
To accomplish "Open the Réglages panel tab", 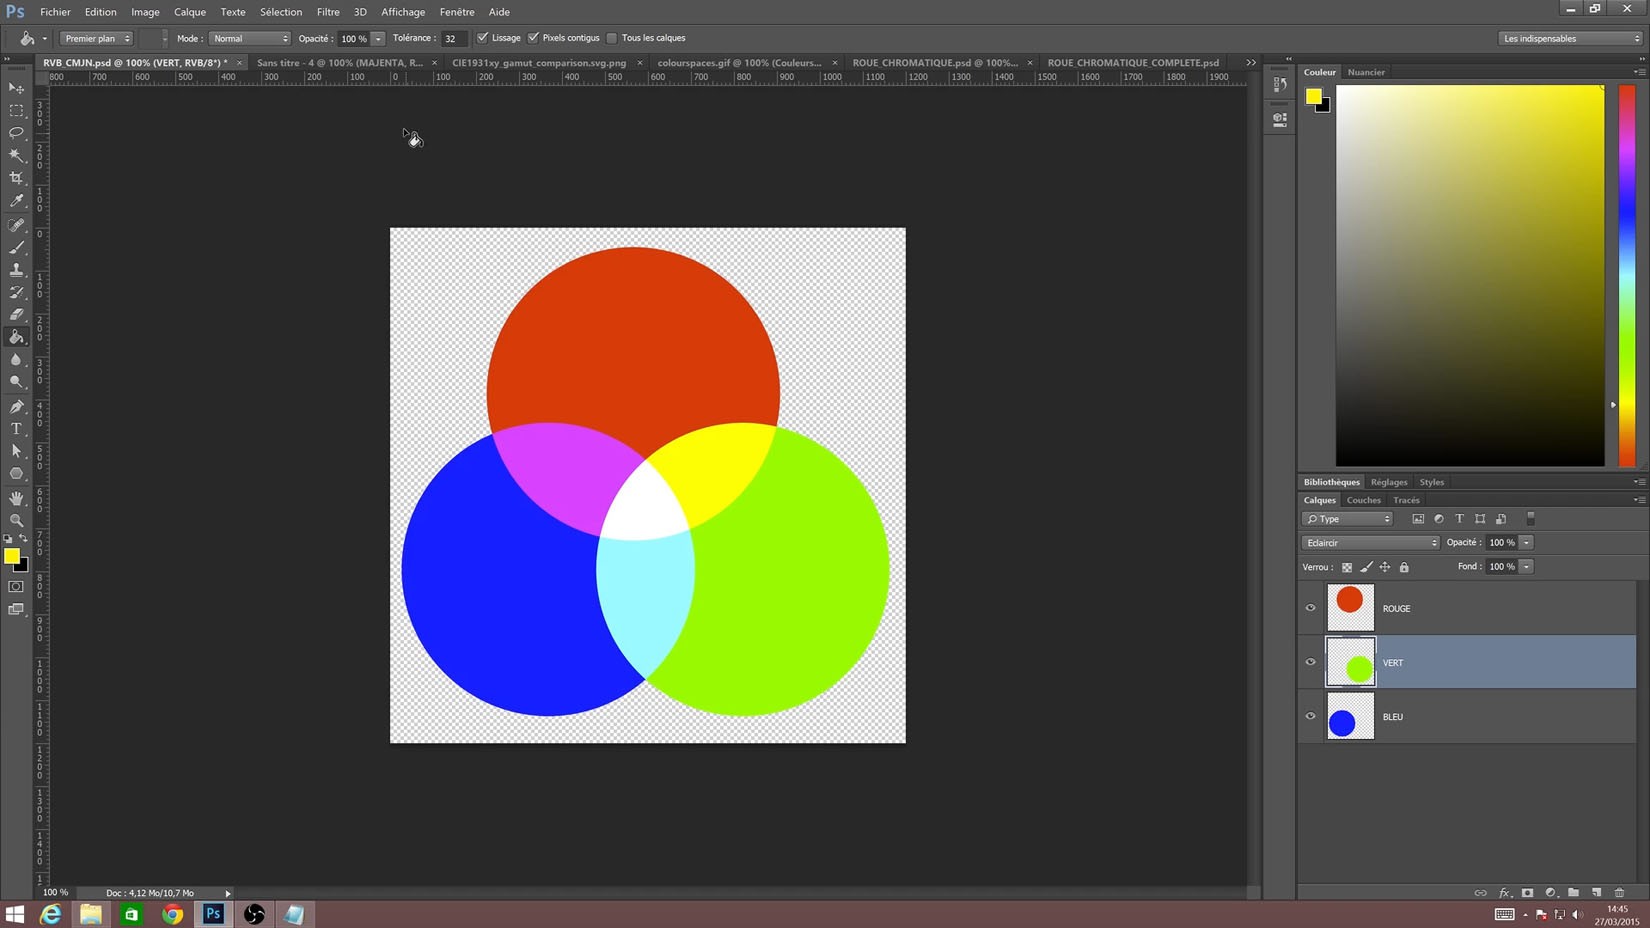I will (1389, 482).
